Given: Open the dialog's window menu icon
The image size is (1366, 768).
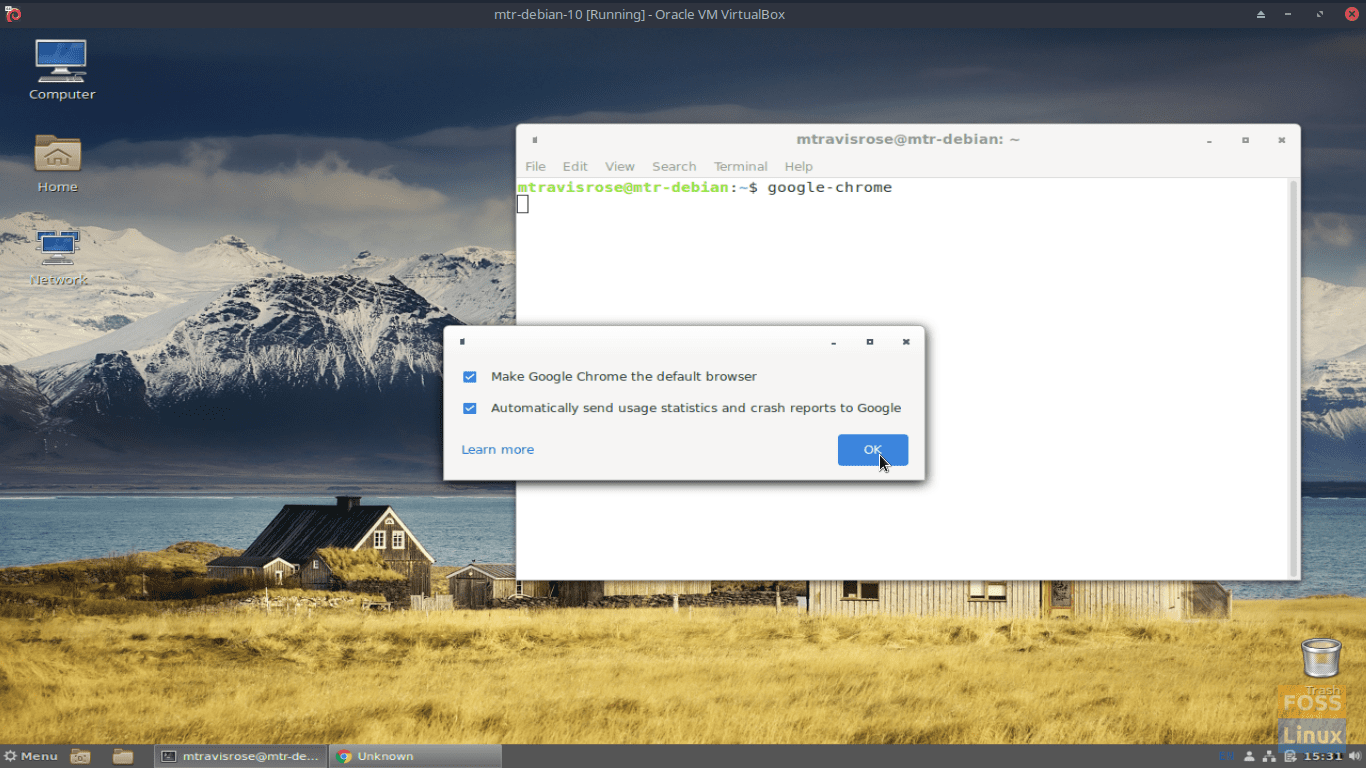Looking at the screenshot, I should (462, 342).
